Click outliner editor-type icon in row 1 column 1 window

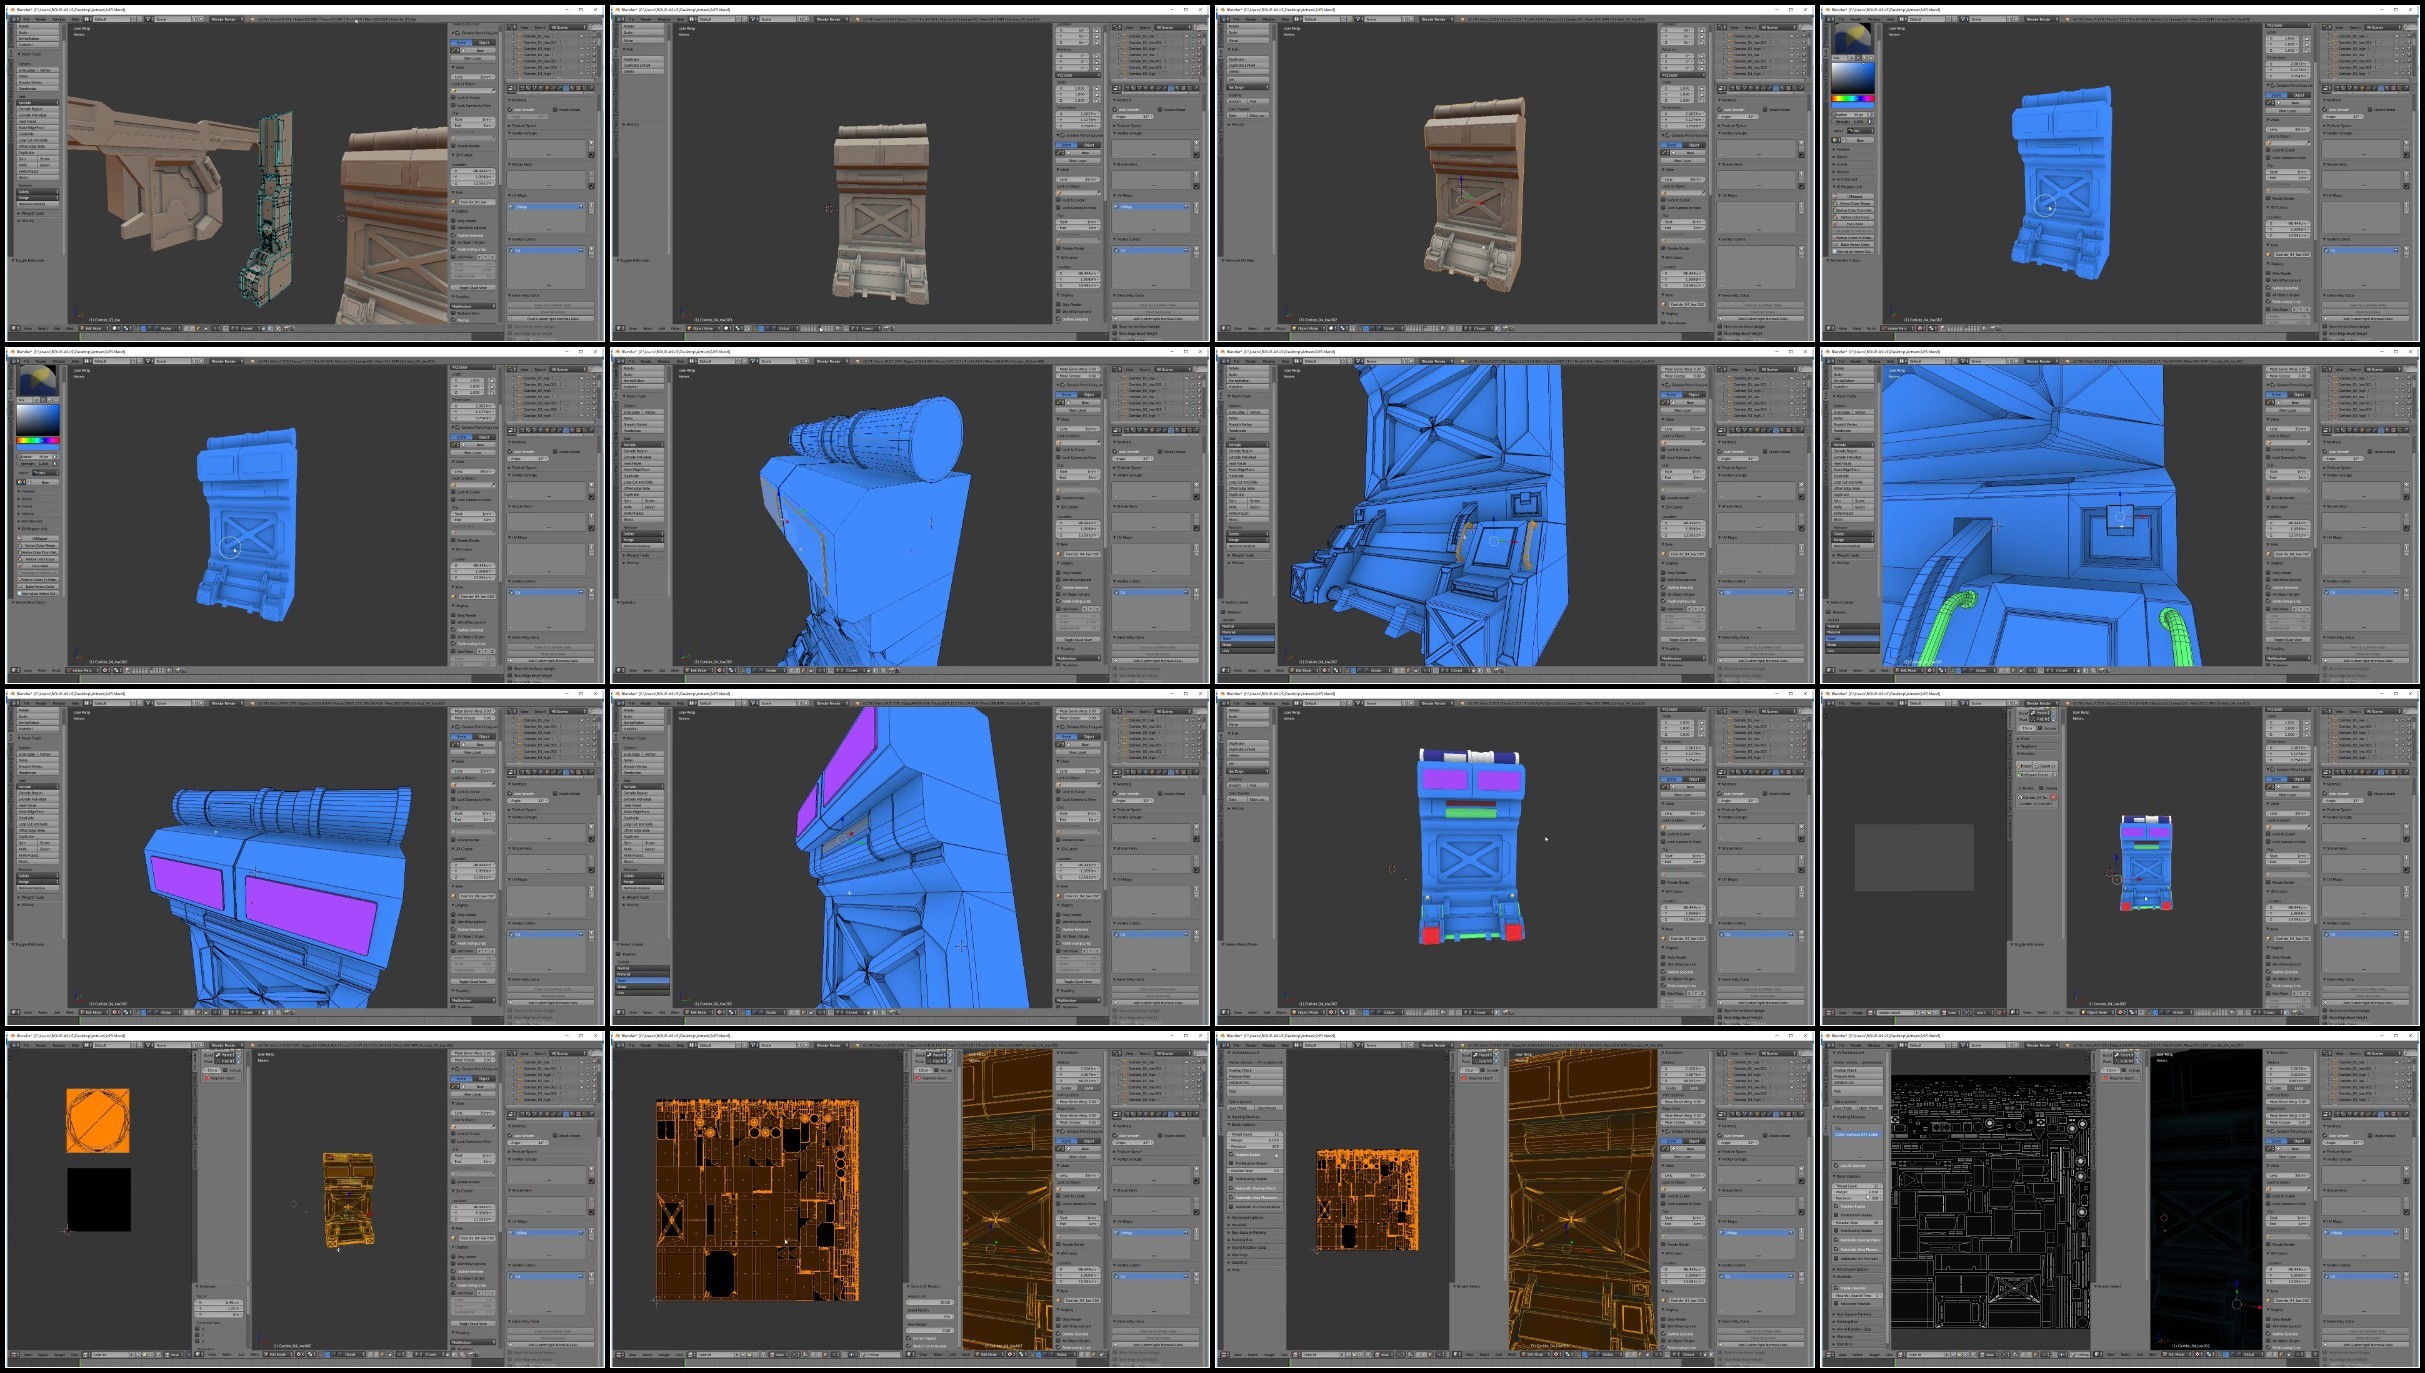(512, 27)
